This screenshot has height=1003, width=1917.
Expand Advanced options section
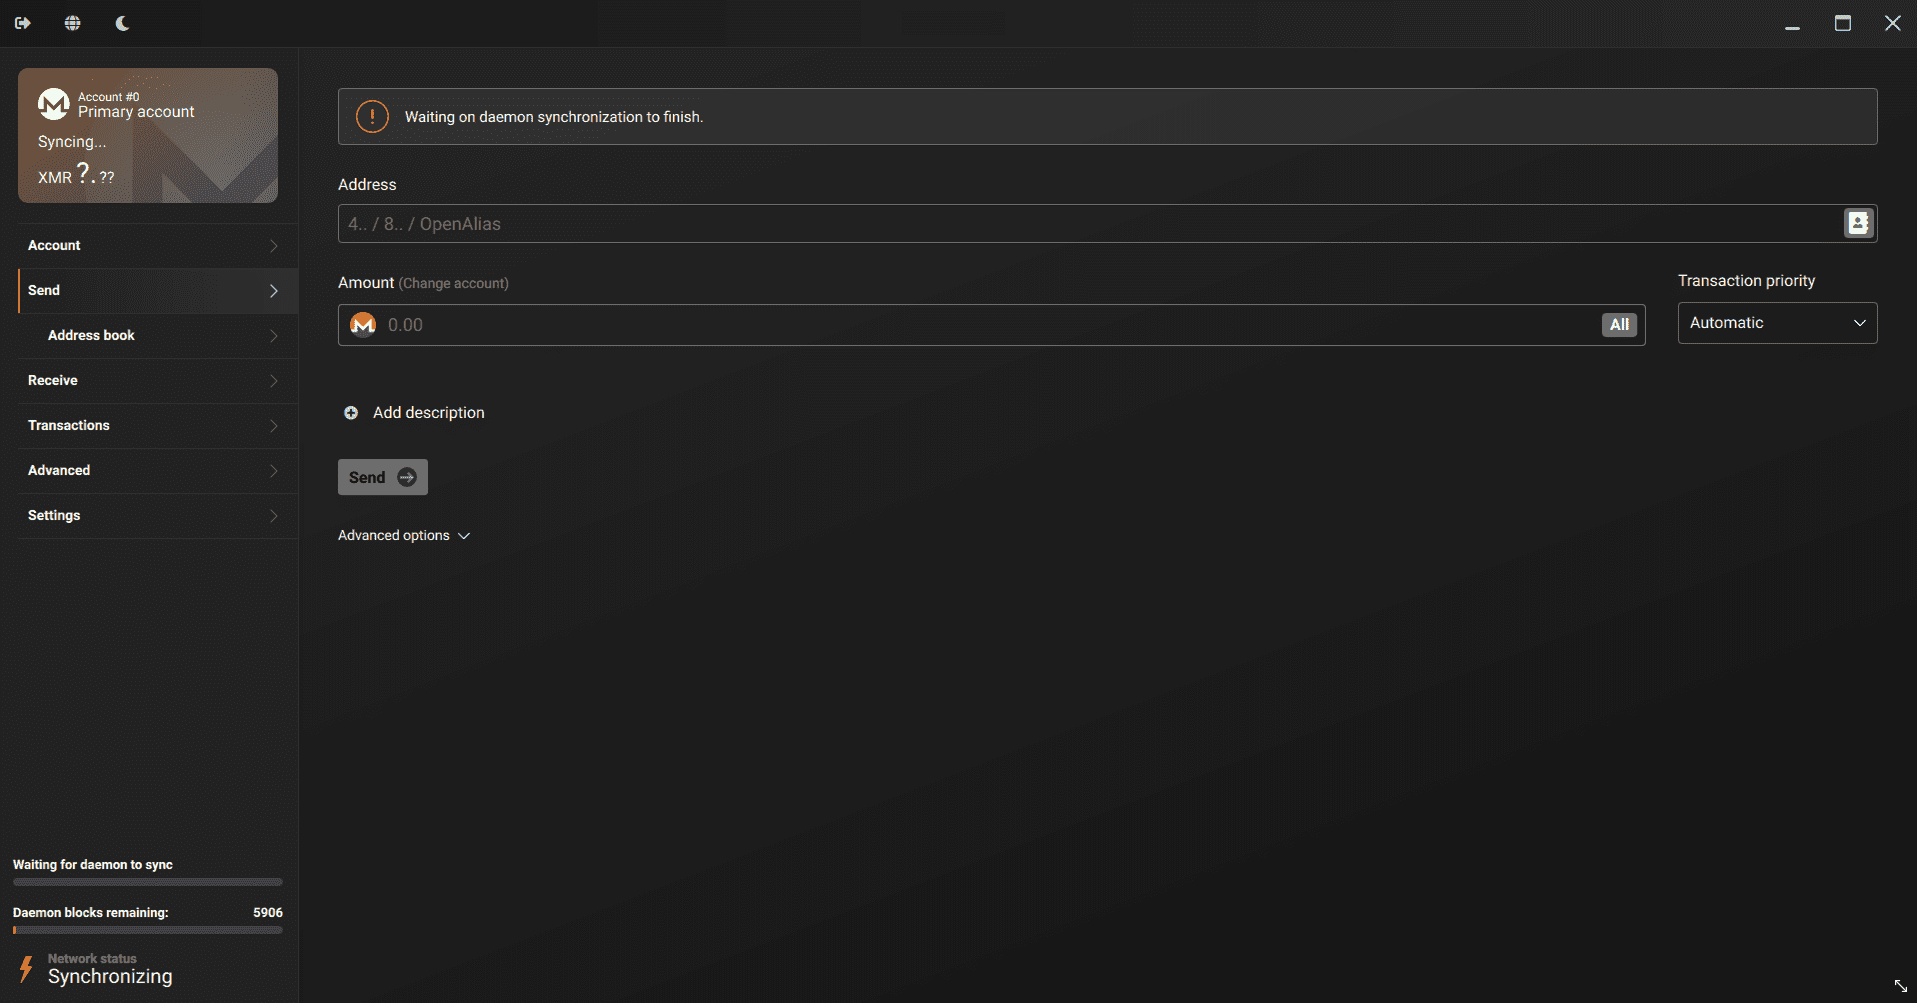(403, 536)
